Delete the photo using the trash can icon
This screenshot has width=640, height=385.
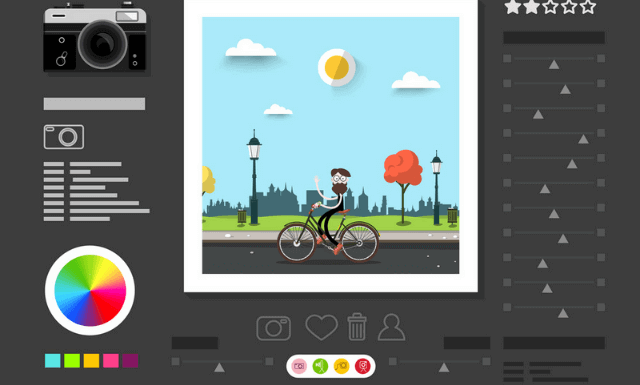click(357, 327)
